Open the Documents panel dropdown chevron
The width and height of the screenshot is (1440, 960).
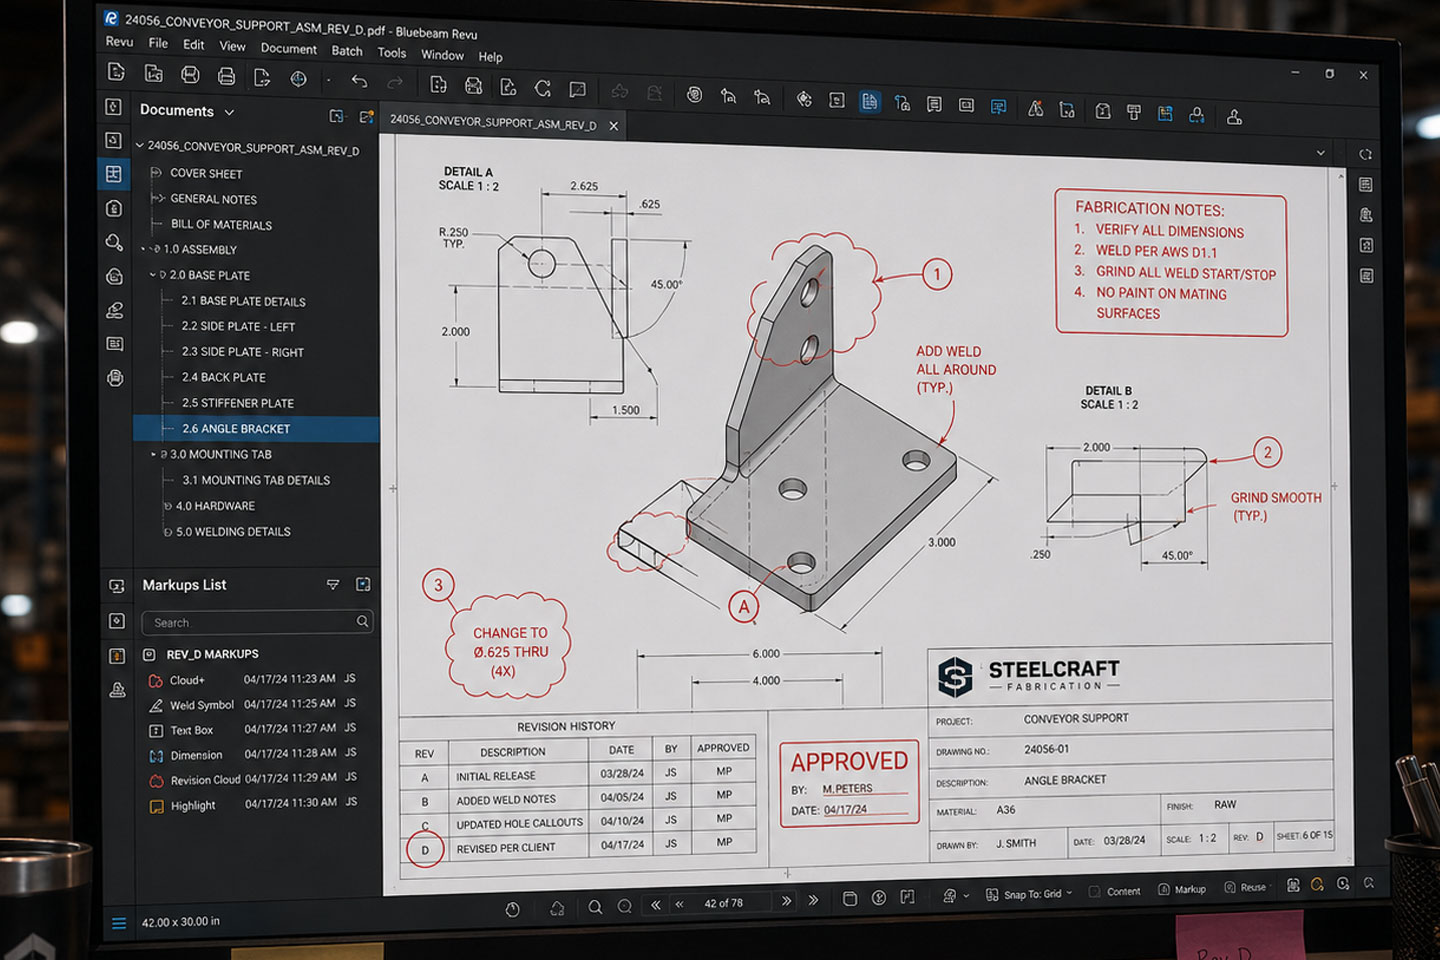(229, 113)
